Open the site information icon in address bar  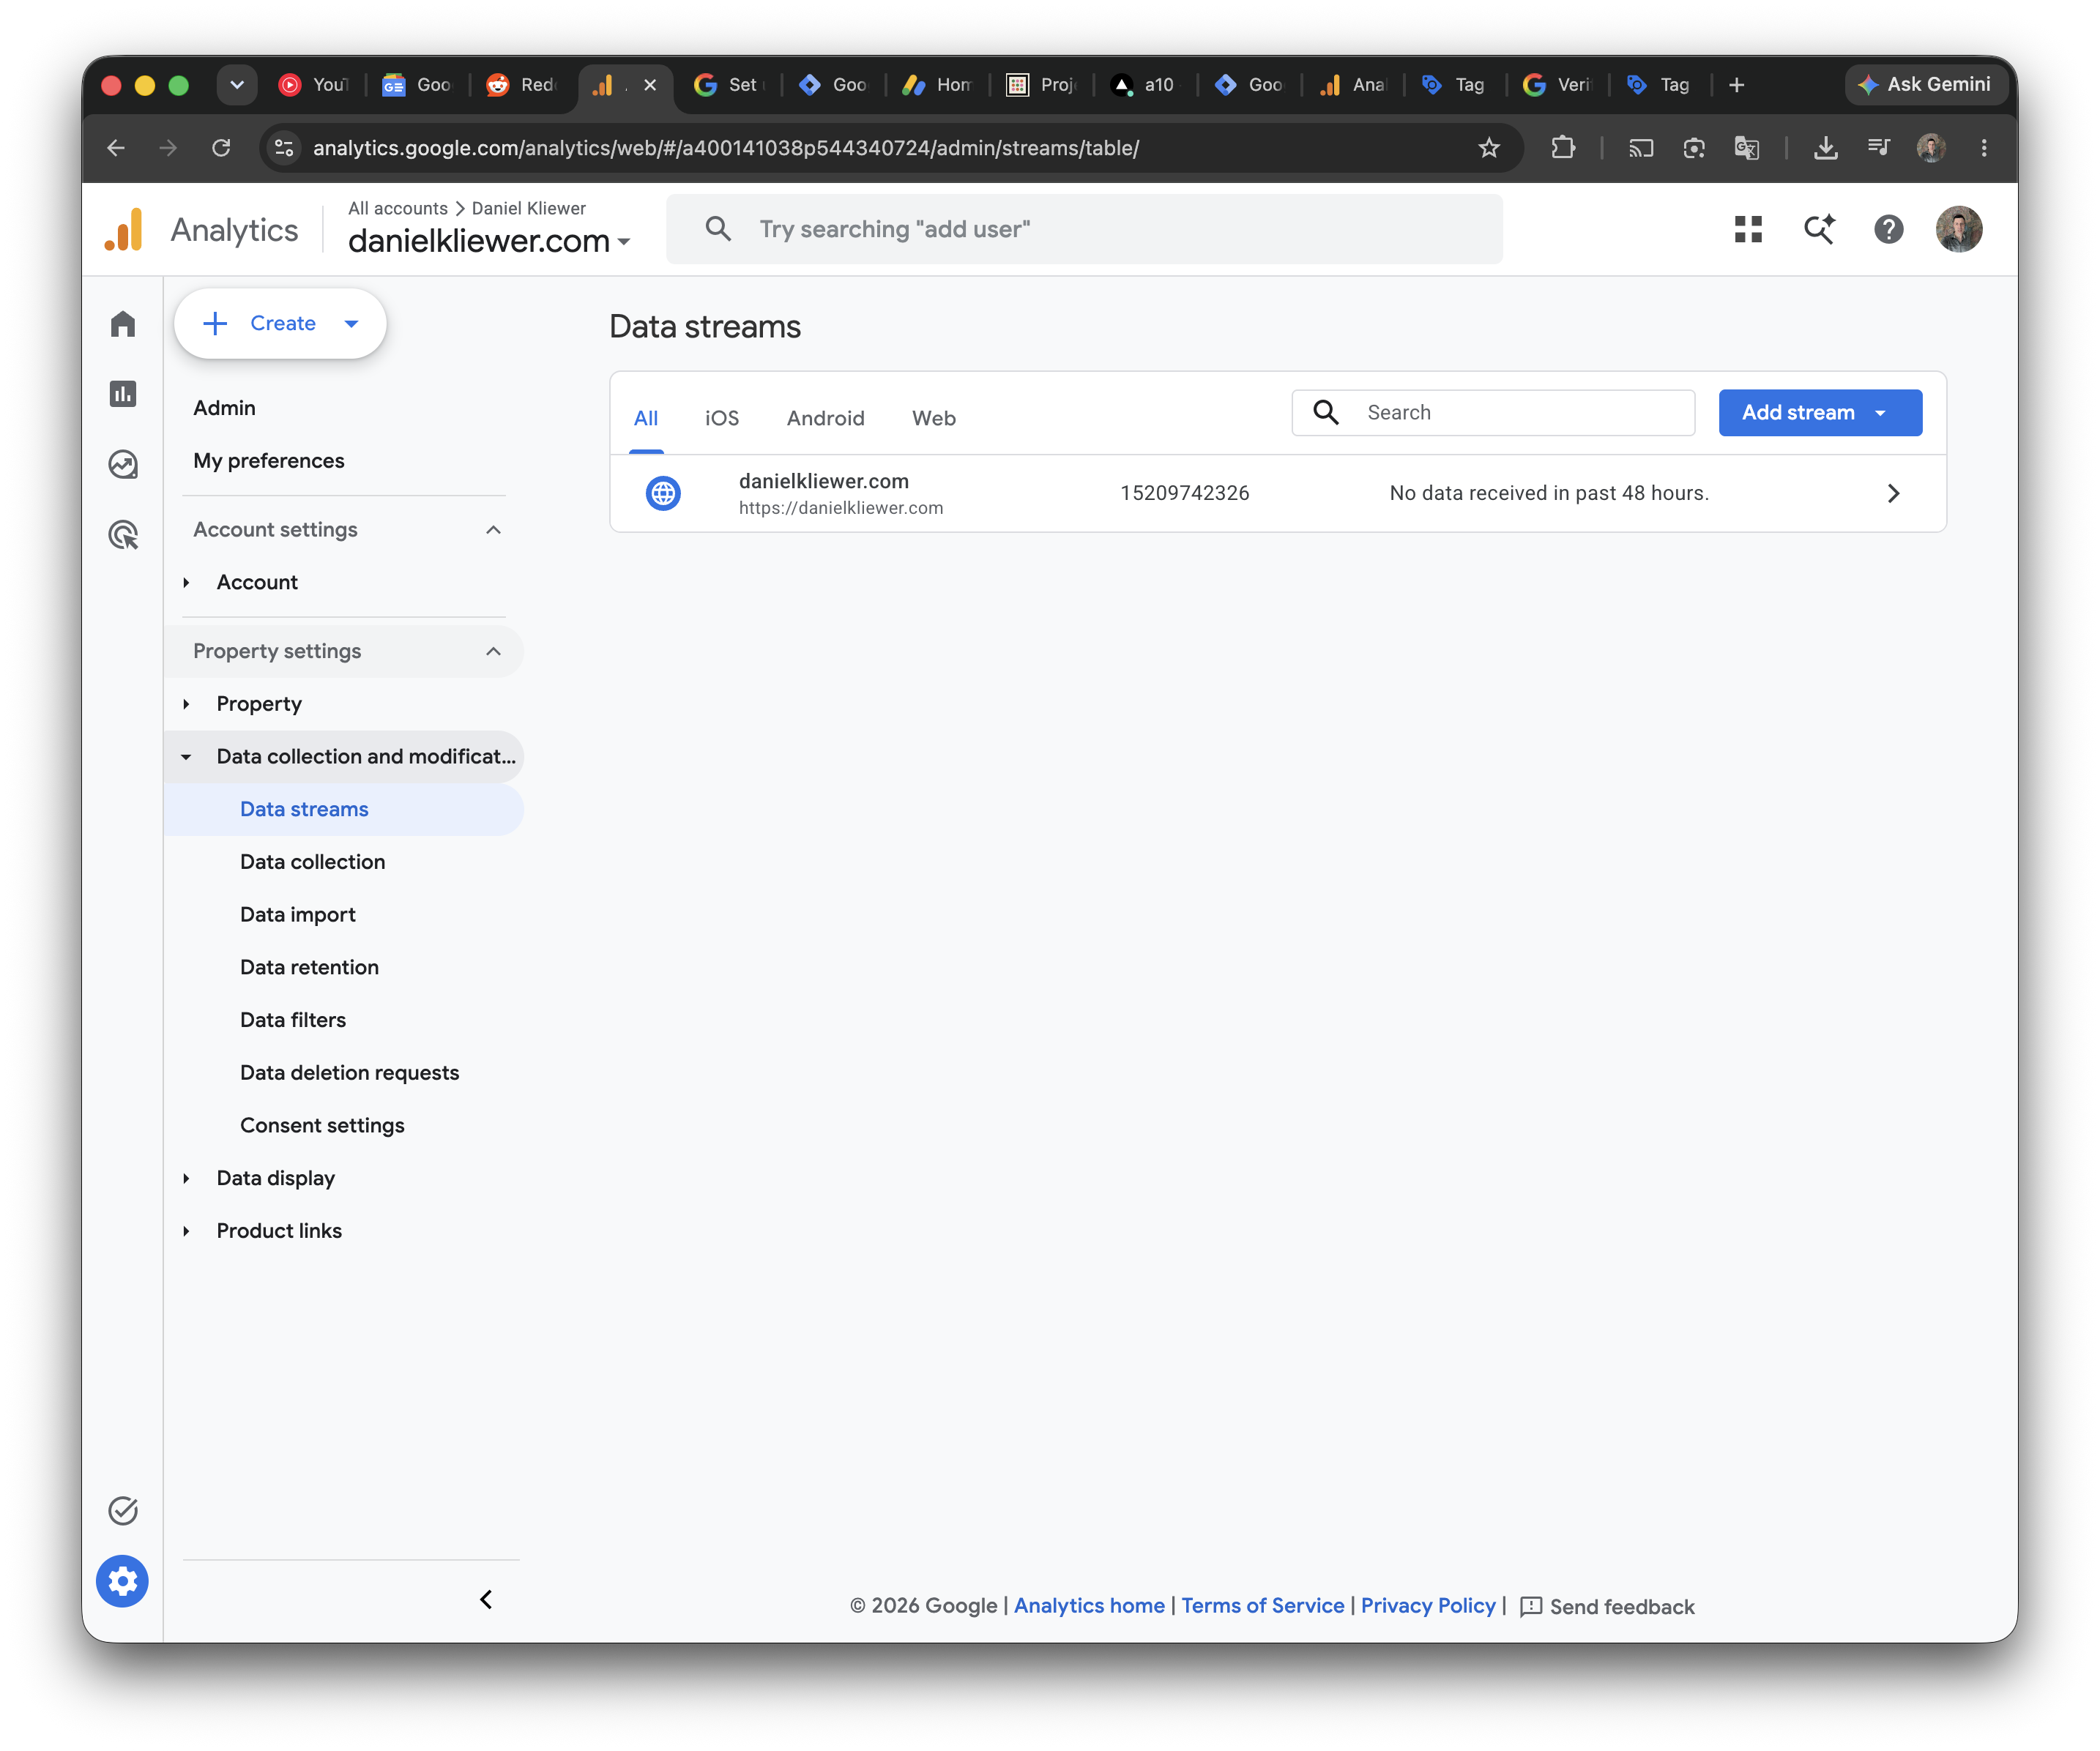(x=284, y=148)
